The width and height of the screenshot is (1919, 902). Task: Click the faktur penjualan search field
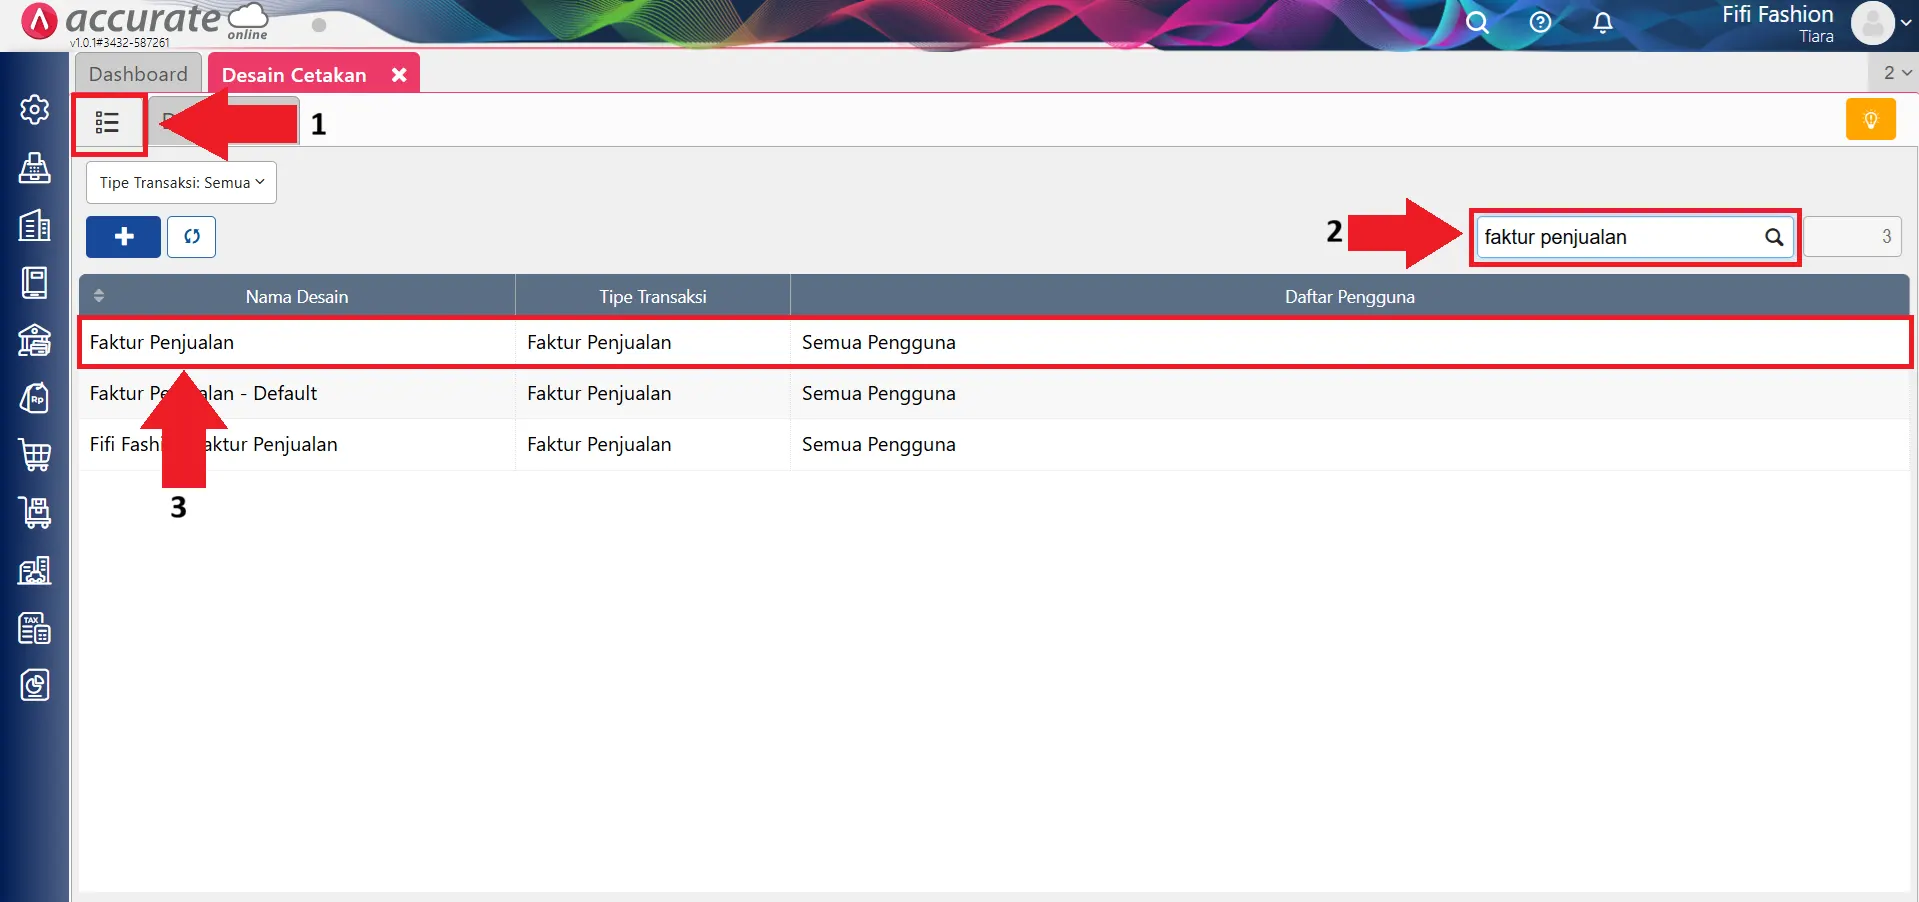(x=1618, y=237)
